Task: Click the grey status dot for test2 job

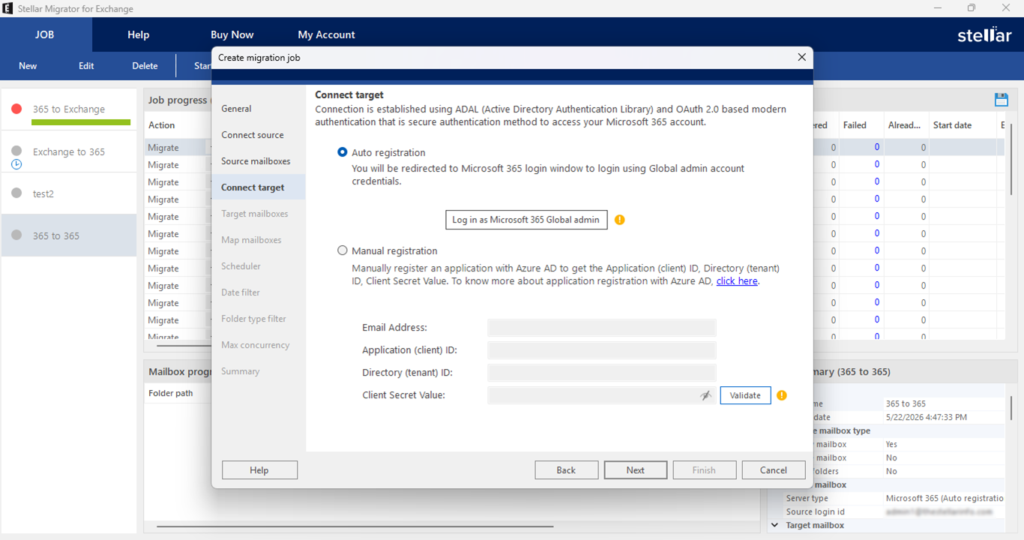Action: [x=17, y=193]
